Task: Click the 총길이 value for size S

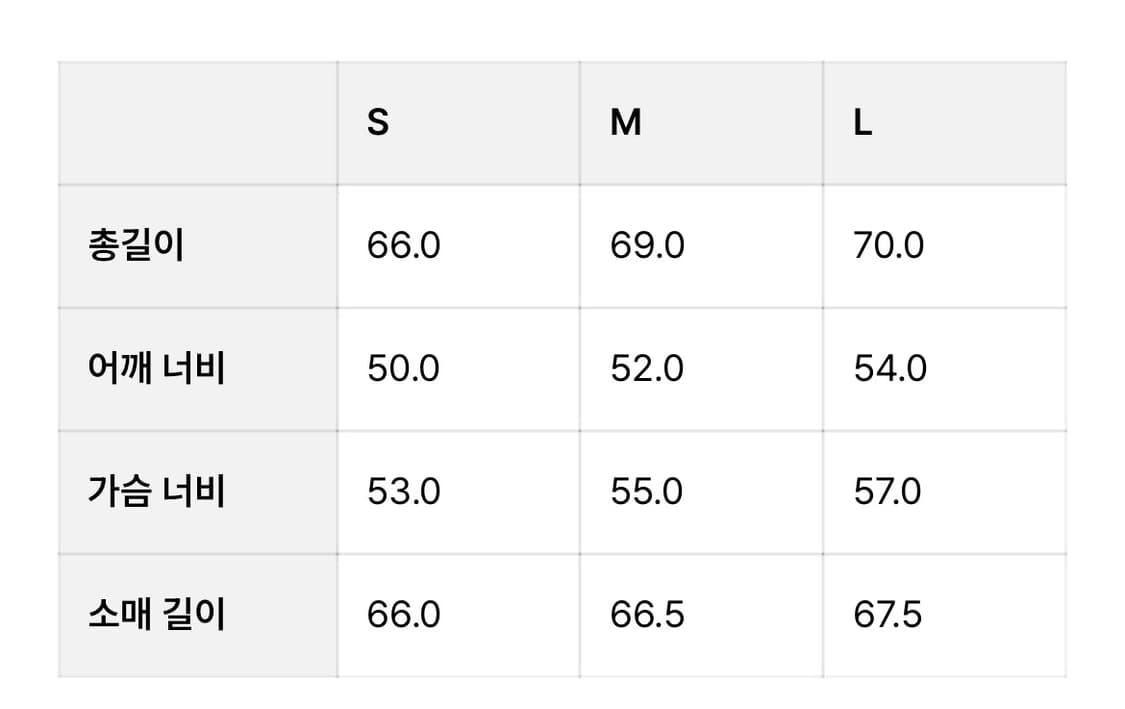Action: 403,246
